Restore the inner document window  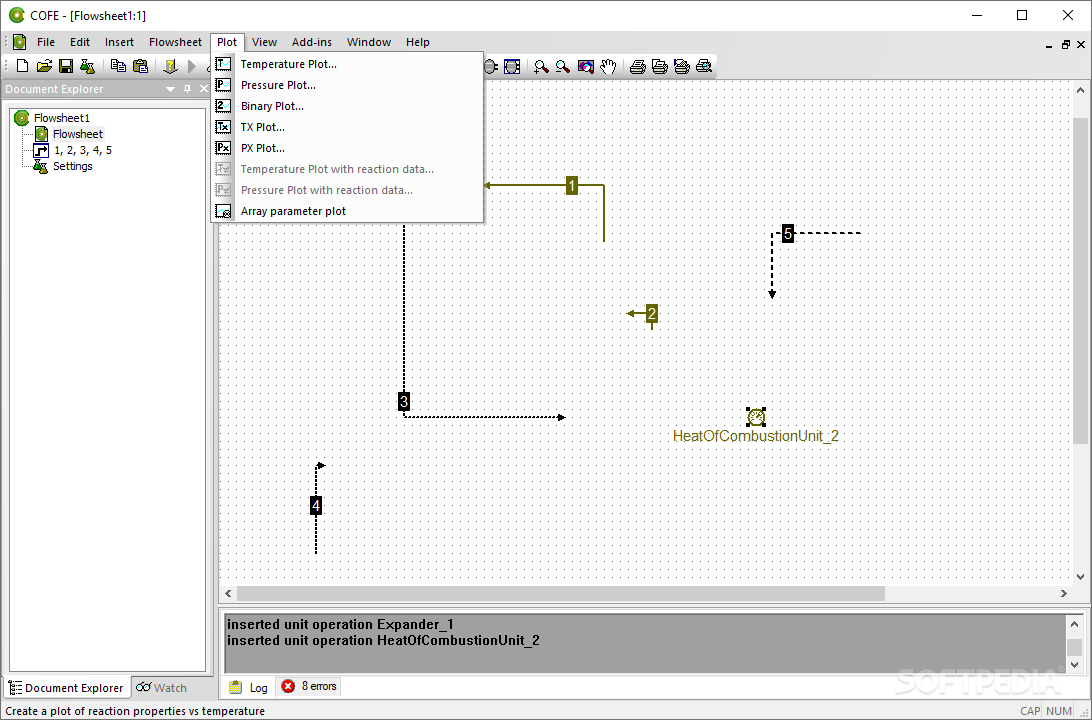pos(1066,45)
